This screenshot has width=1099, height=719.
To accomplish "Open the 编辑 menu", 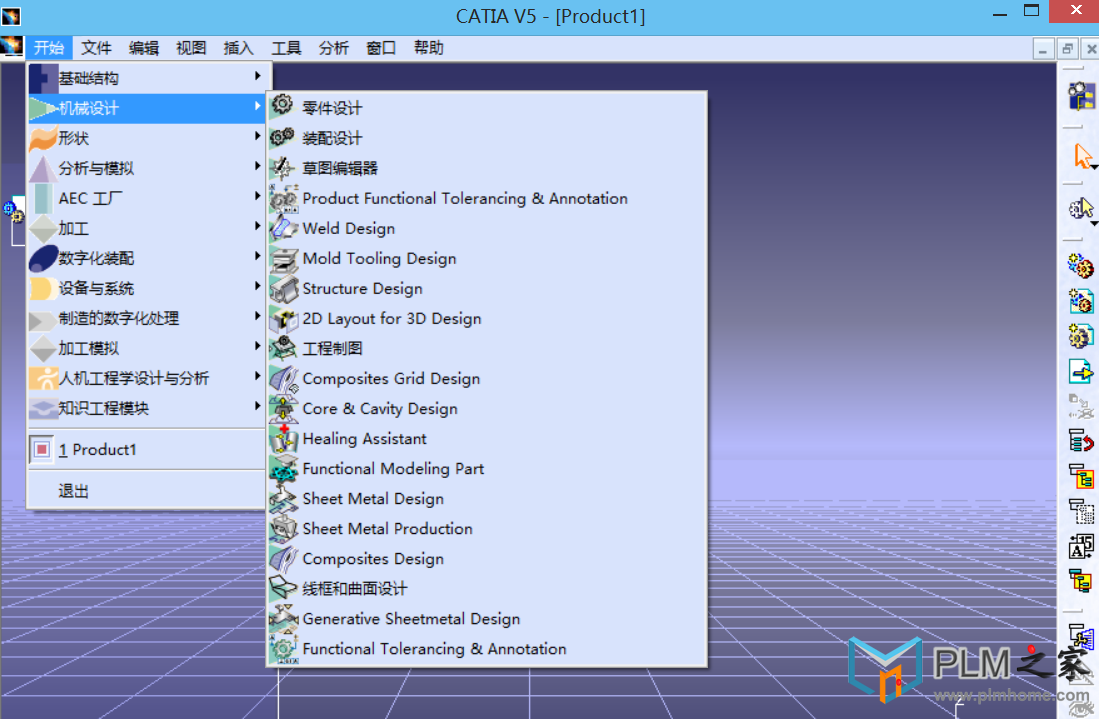I will [144, 48].
